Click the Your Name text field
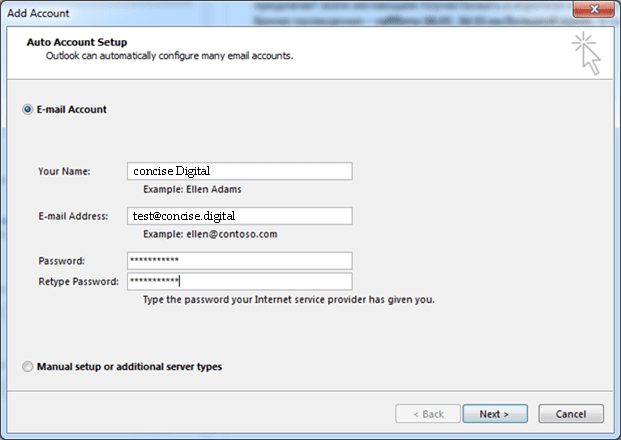 239,171
